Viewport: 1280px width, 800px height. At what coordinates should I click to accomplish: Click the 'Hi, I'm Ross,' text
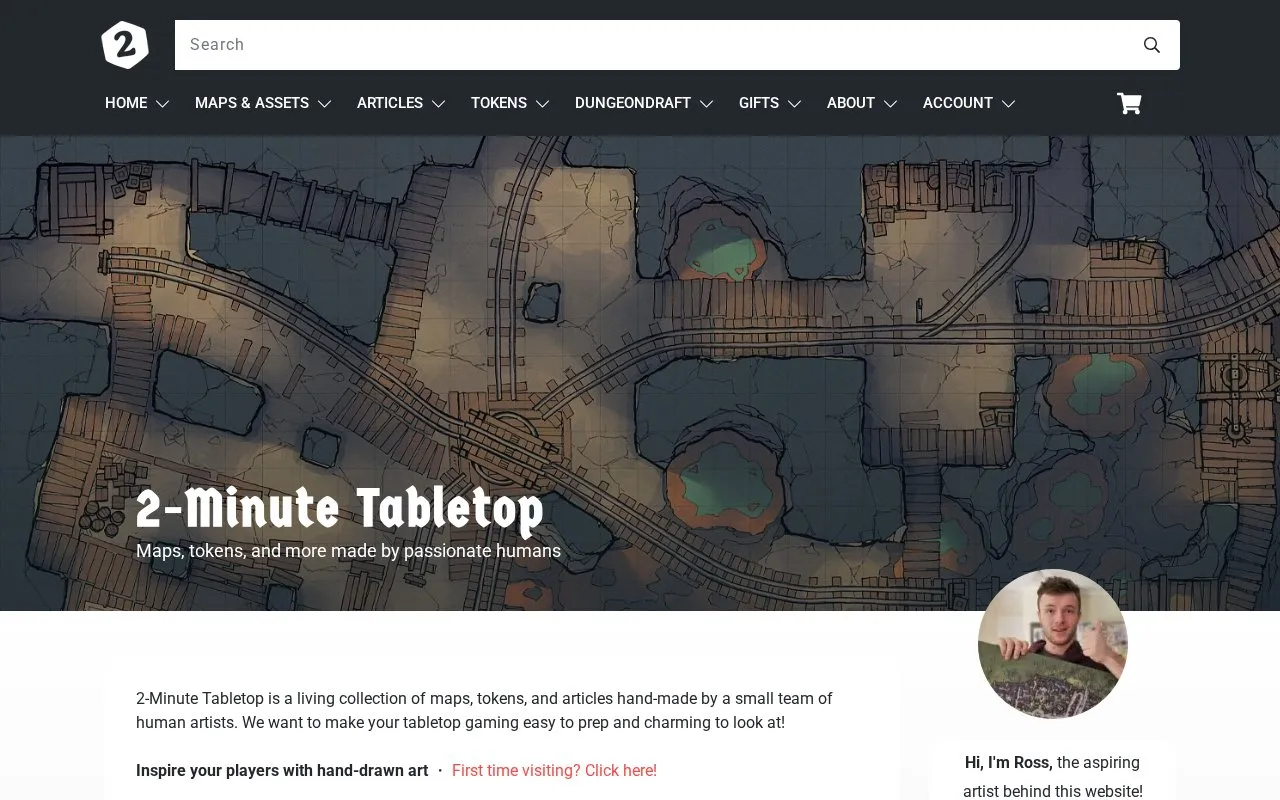[x=1009, y=762]
